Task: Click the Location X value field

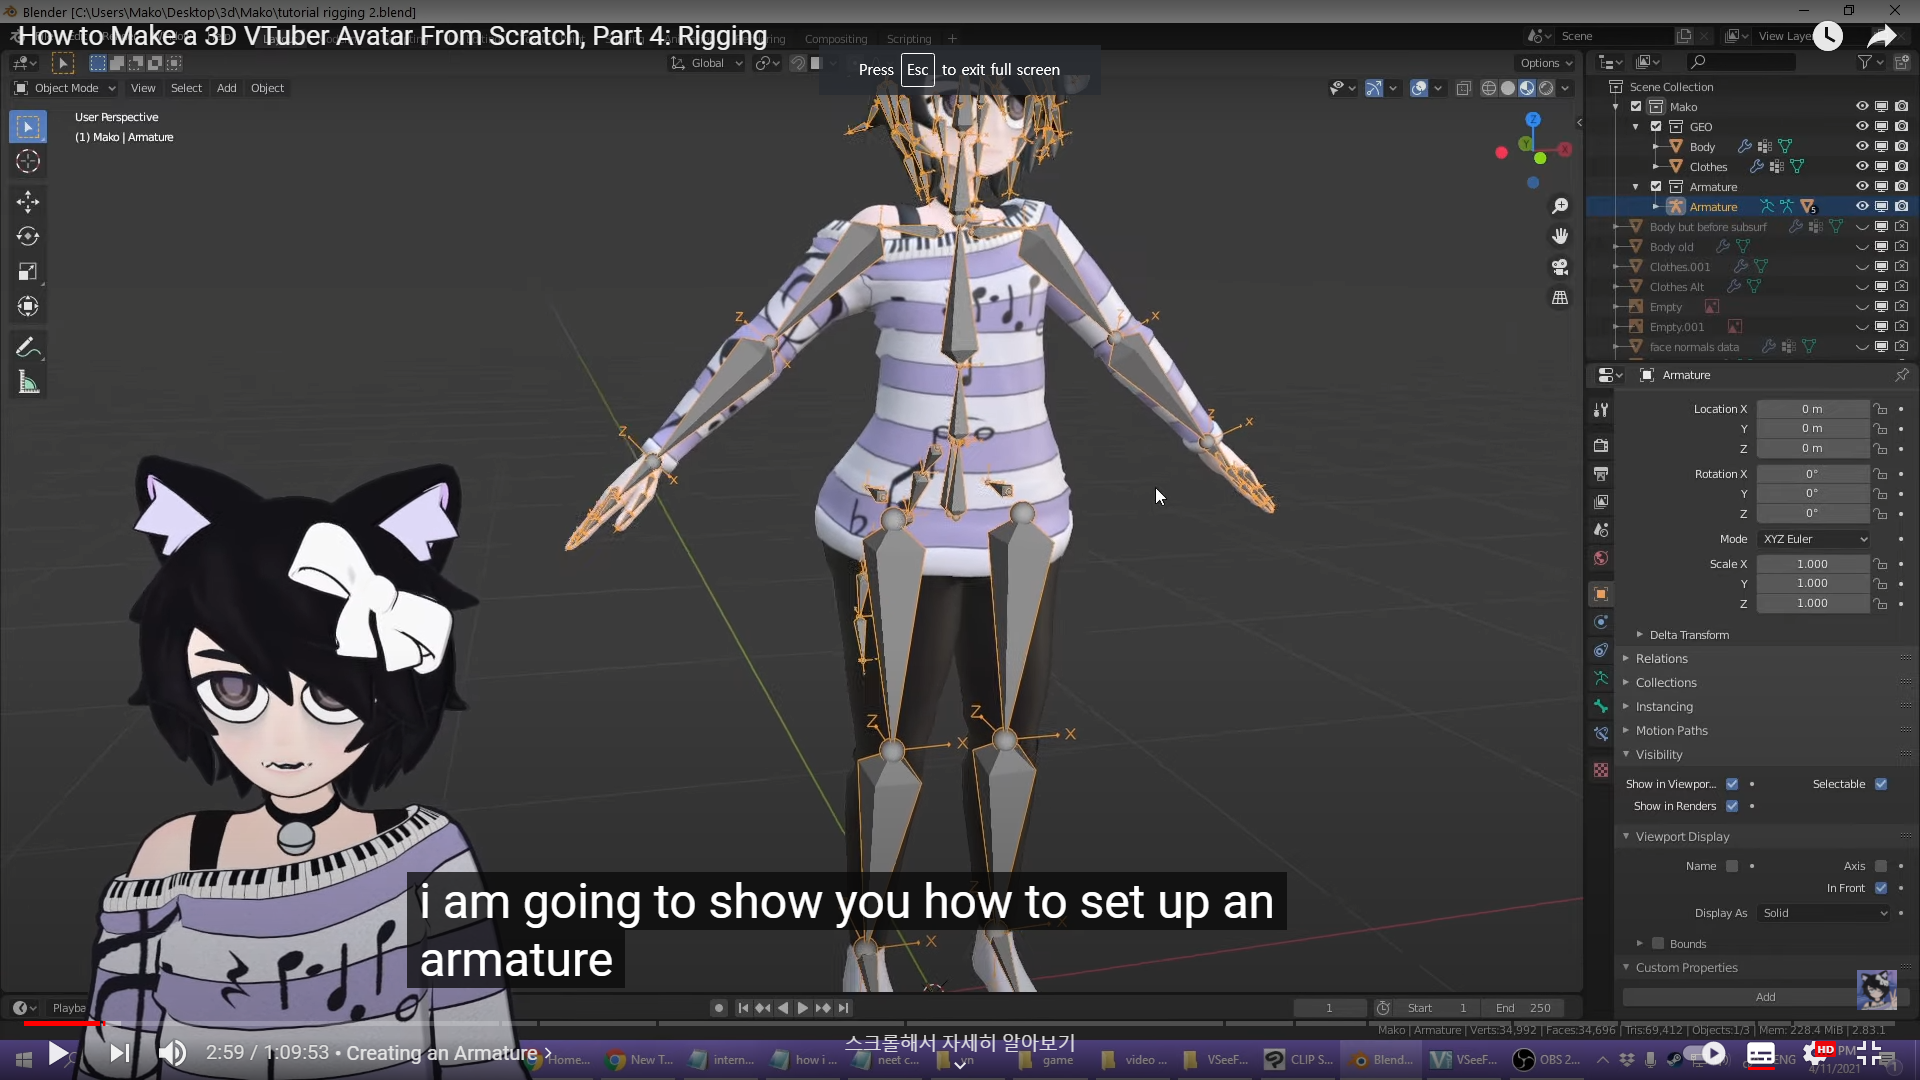Action: coord(1812,409)
